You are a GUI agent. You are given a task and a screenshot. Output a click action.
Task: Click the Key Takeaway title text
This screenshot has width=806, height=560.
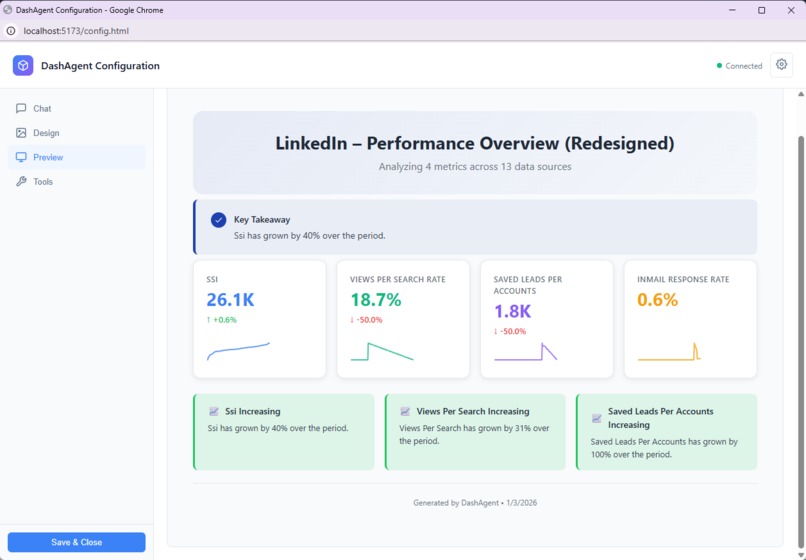(x=262, y=220)
